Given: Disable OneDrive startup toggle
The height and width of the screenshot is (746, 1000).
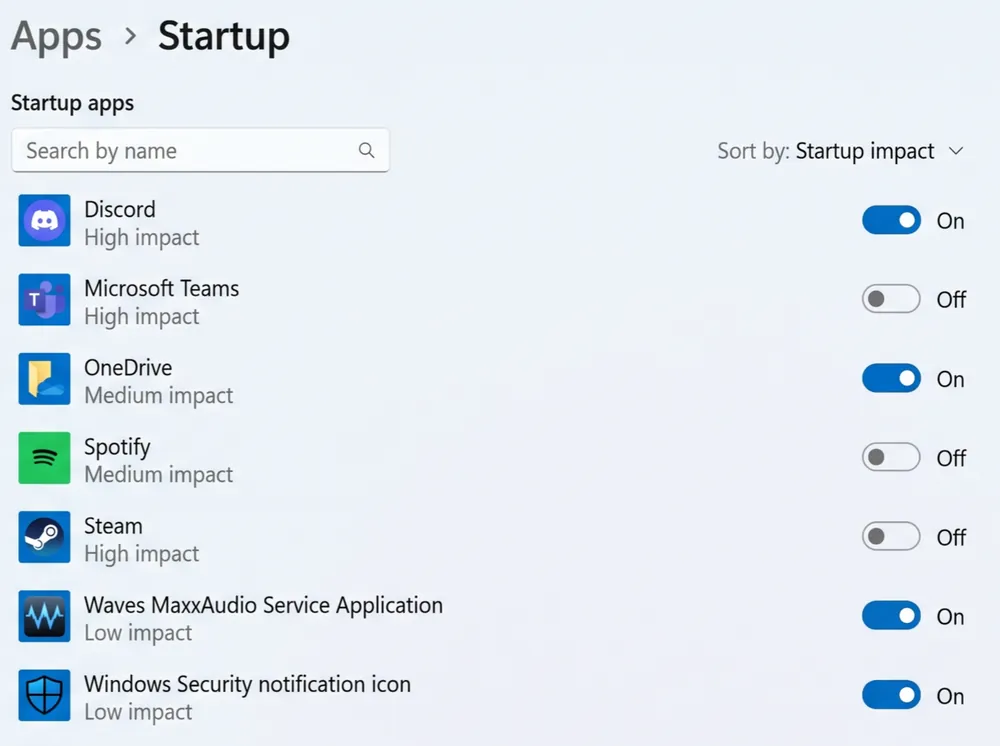Looking at the screenshot, I should 891,379.
